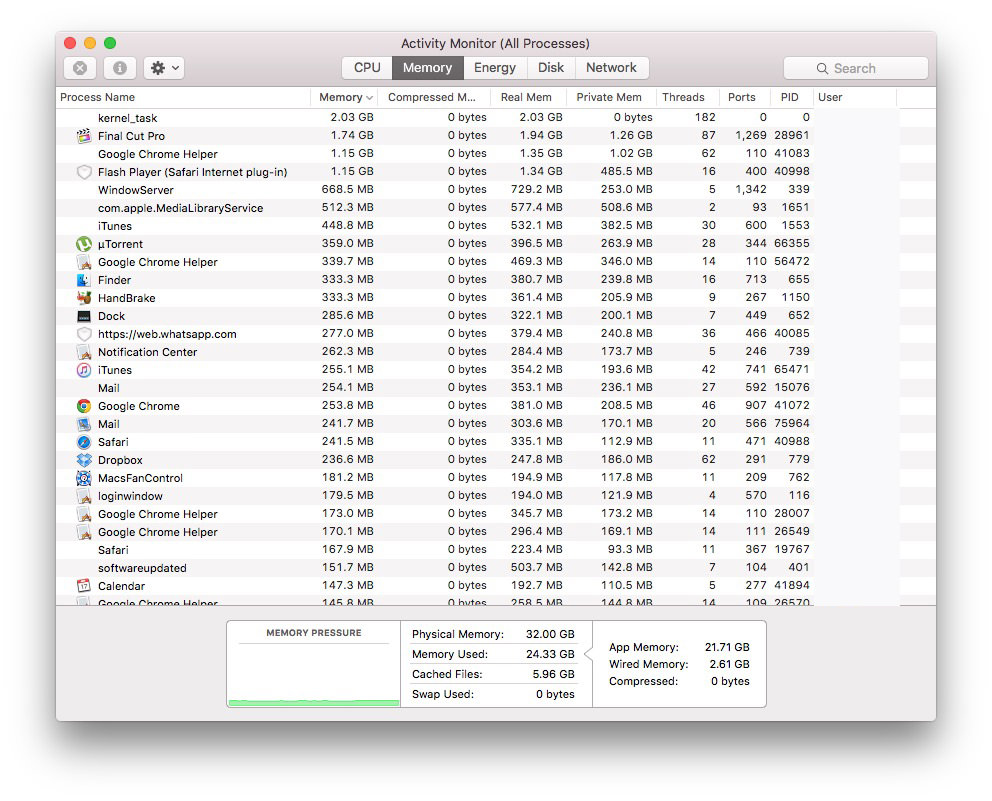The image size is (992, 801).
Task: Sort by Ports column header
Action: tap(745, 97)
